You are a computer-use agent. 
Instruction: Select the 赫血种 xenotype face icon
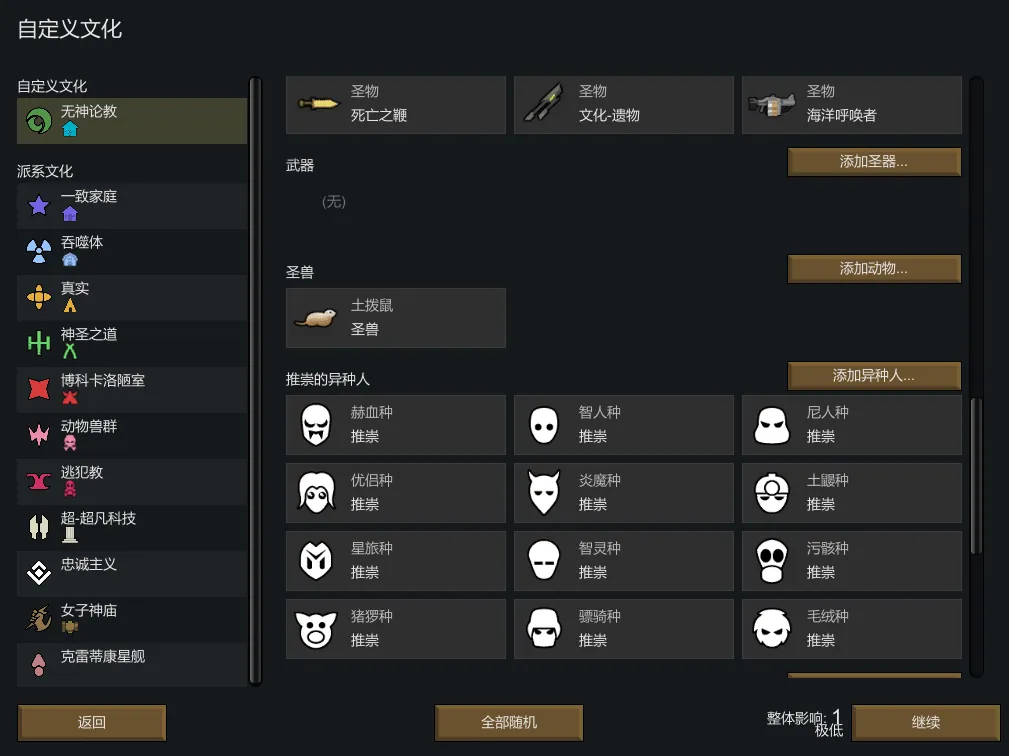(316, 425)
